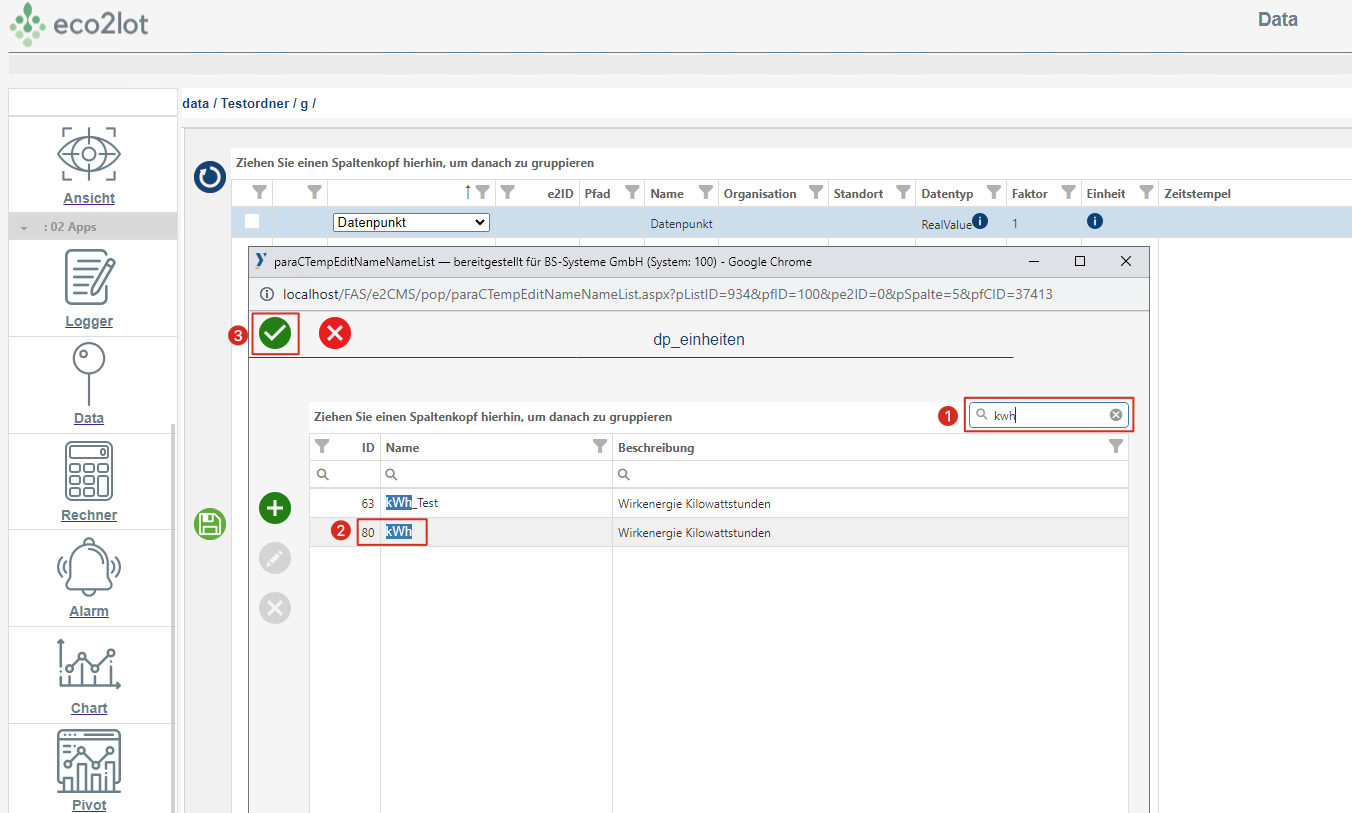Click the eco2lot logo

[80, 24]
